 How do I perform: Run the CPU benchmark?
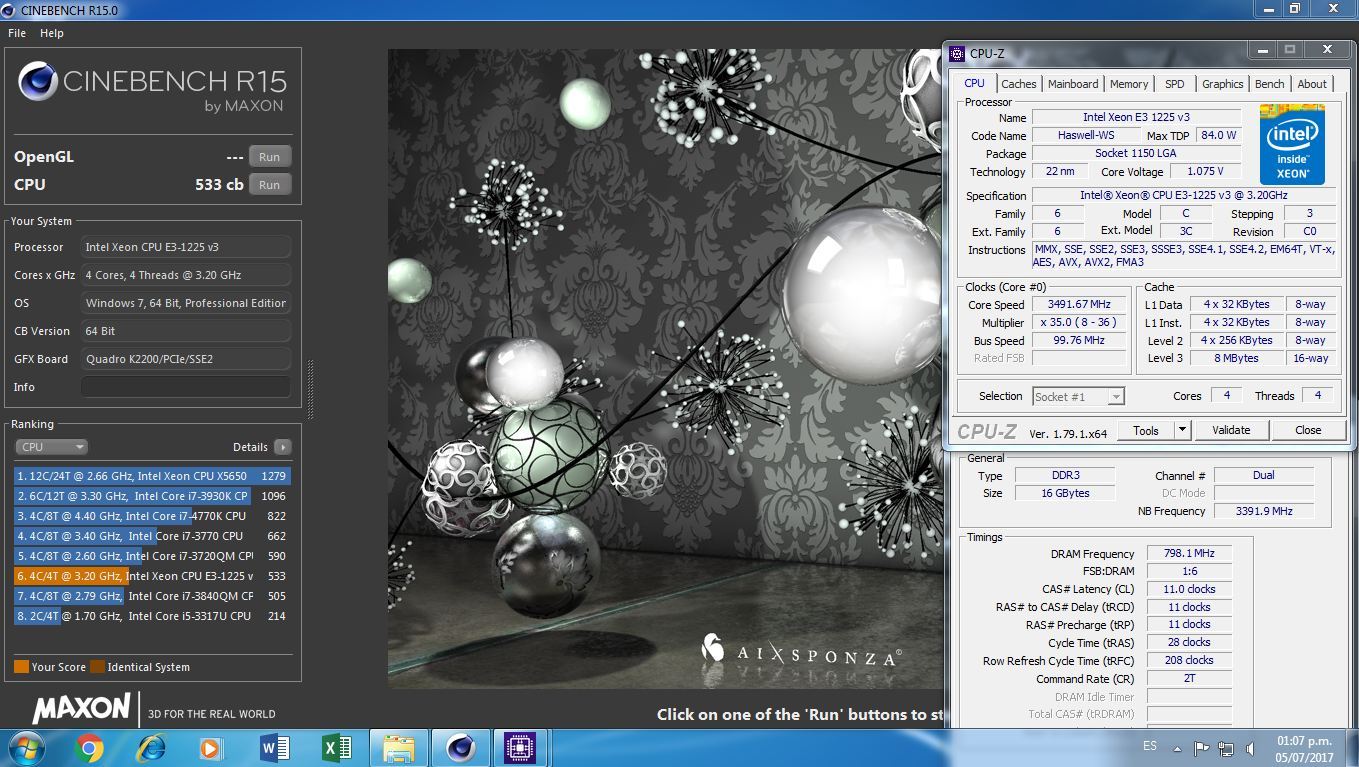tap(270, 185)
